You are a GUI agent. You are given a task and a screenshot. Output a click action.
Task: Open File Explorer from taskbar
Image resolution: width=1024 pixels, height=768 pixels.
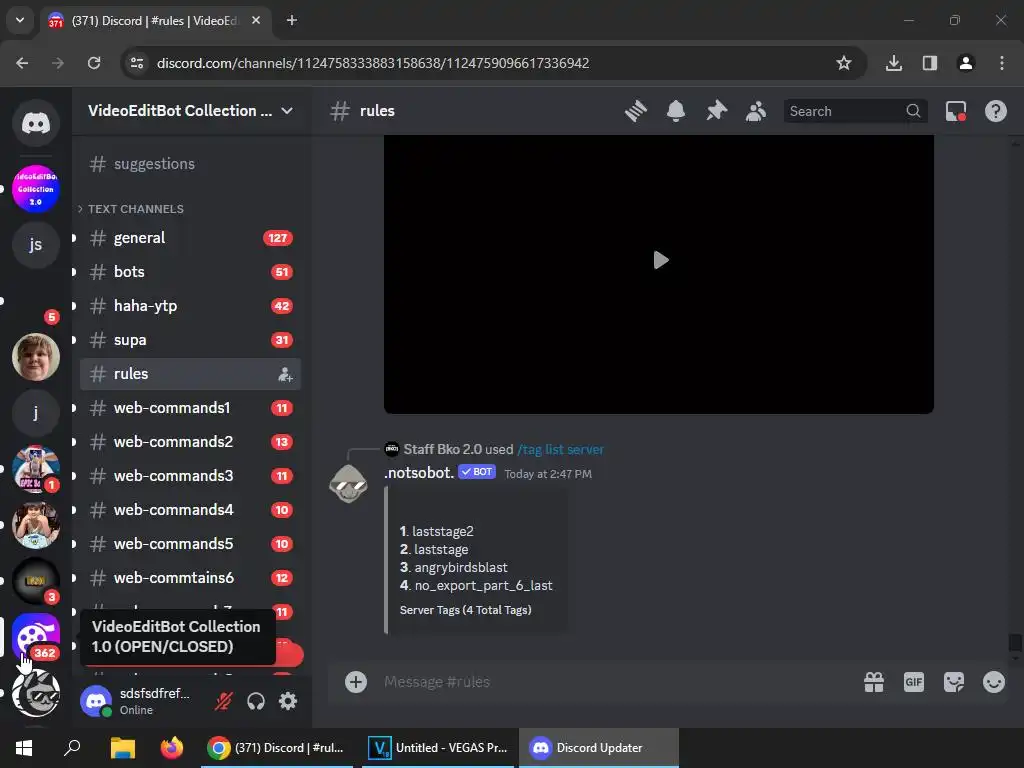[x=122, y=748]
